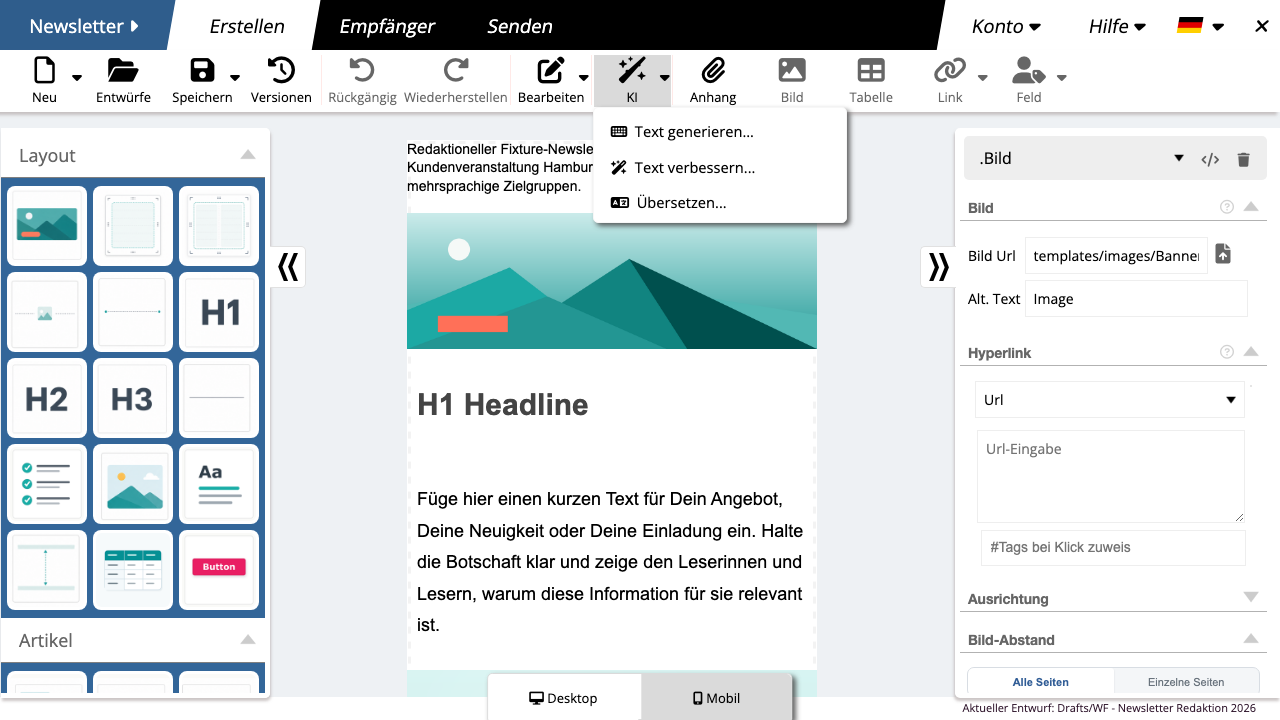Select the H1 Headline text in newsletter

coord(503,405)
